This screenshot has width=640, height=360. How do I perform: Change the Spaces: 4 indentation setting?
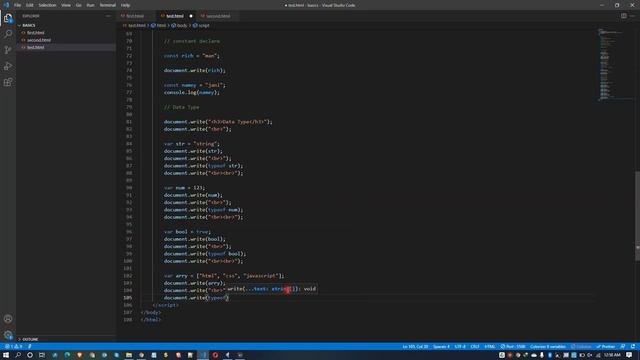[x=441, y=347]
